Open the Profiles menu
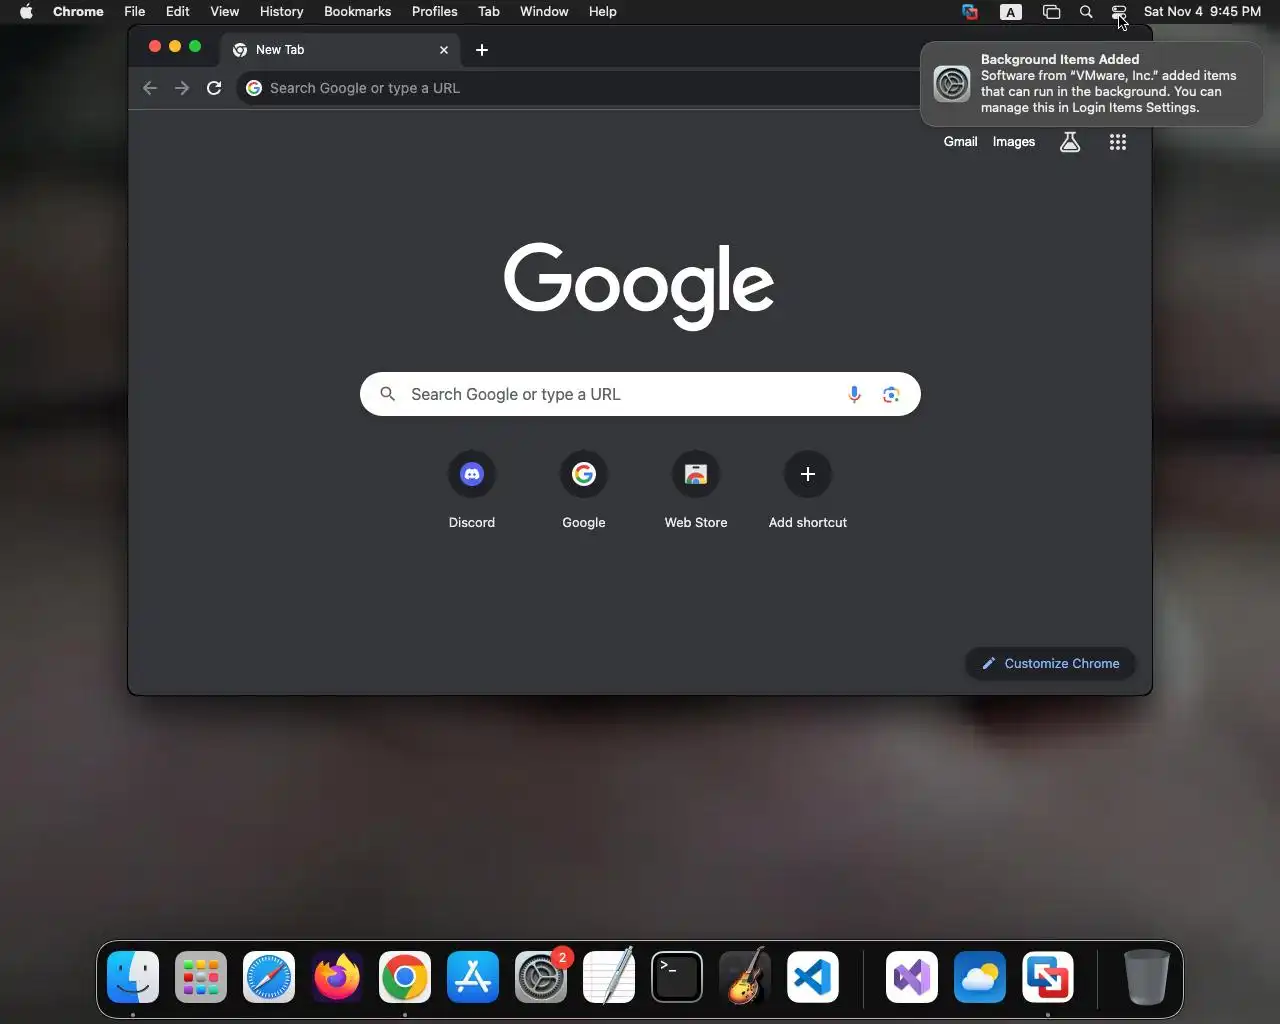This screenshot has height=1024, width=1280. tap(434, 12)
